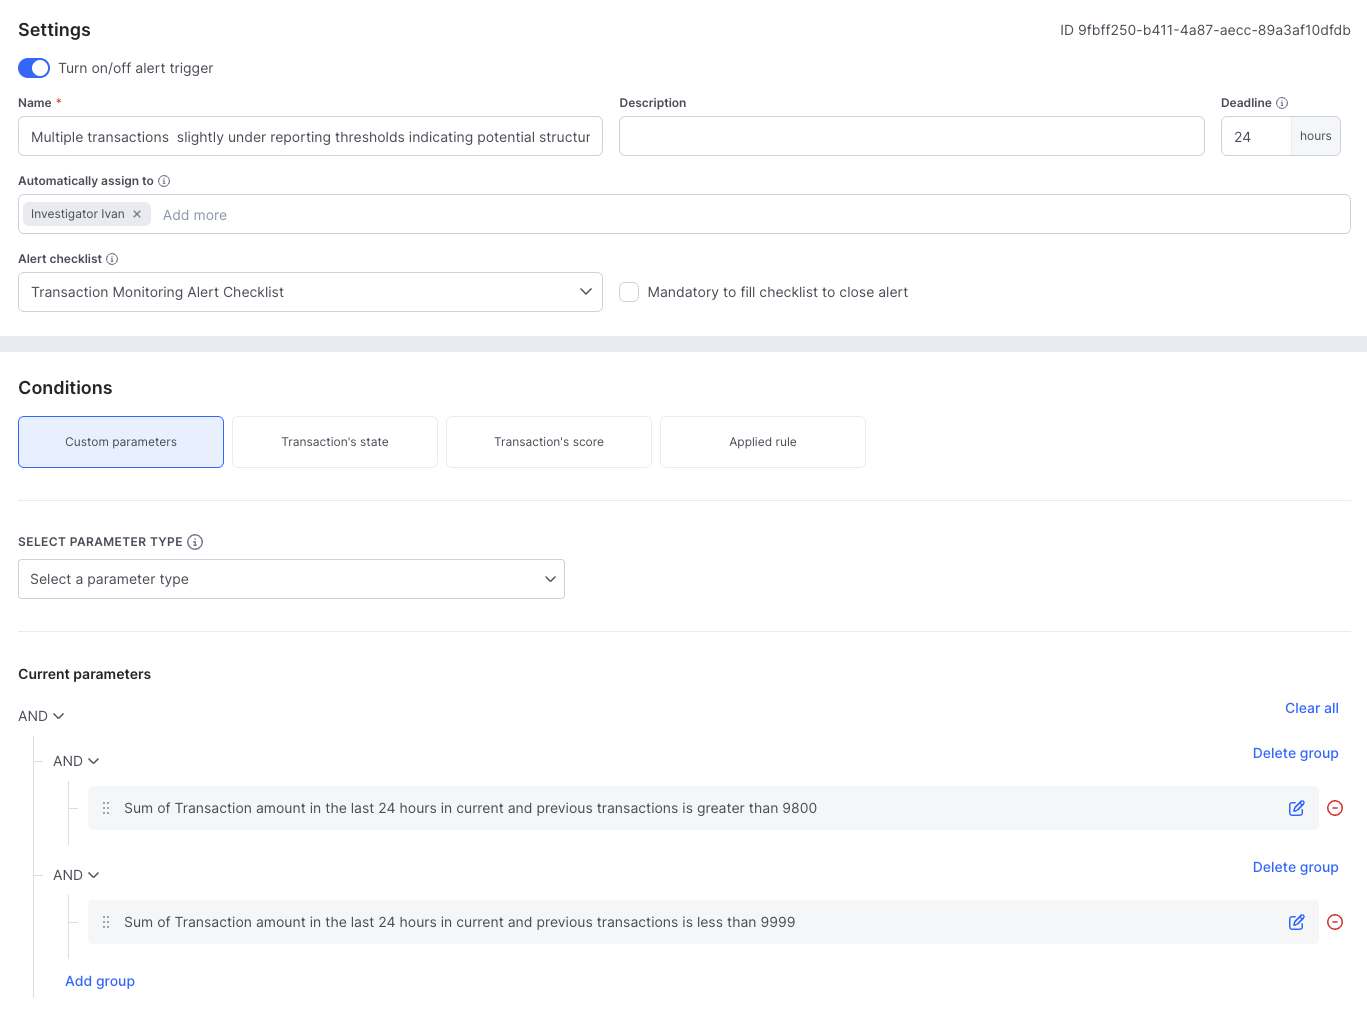
Task: Change the second group's AND operator
Action: point(76,875)
